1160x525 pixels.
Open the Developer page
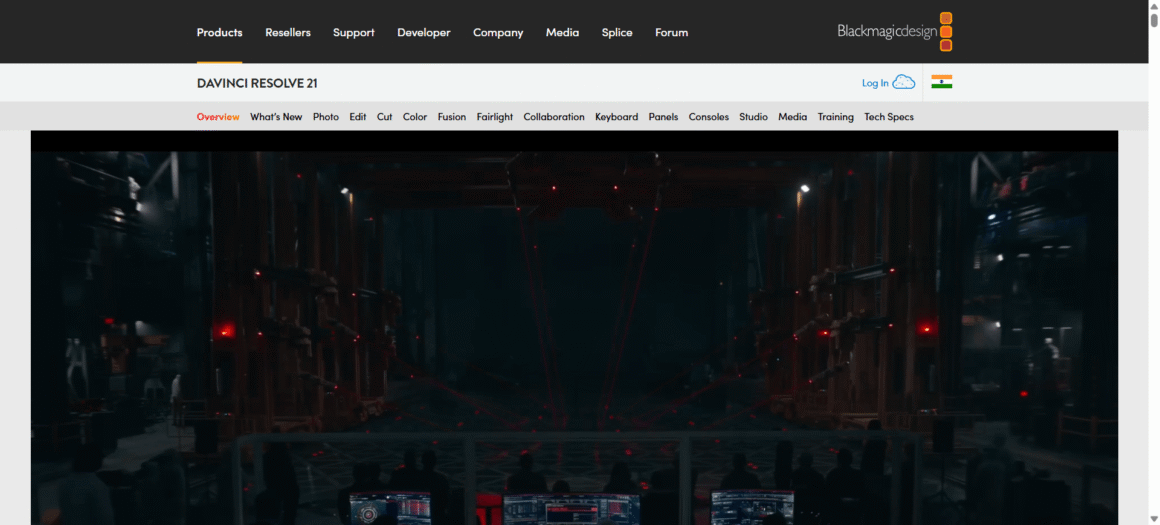click(424, 33)
